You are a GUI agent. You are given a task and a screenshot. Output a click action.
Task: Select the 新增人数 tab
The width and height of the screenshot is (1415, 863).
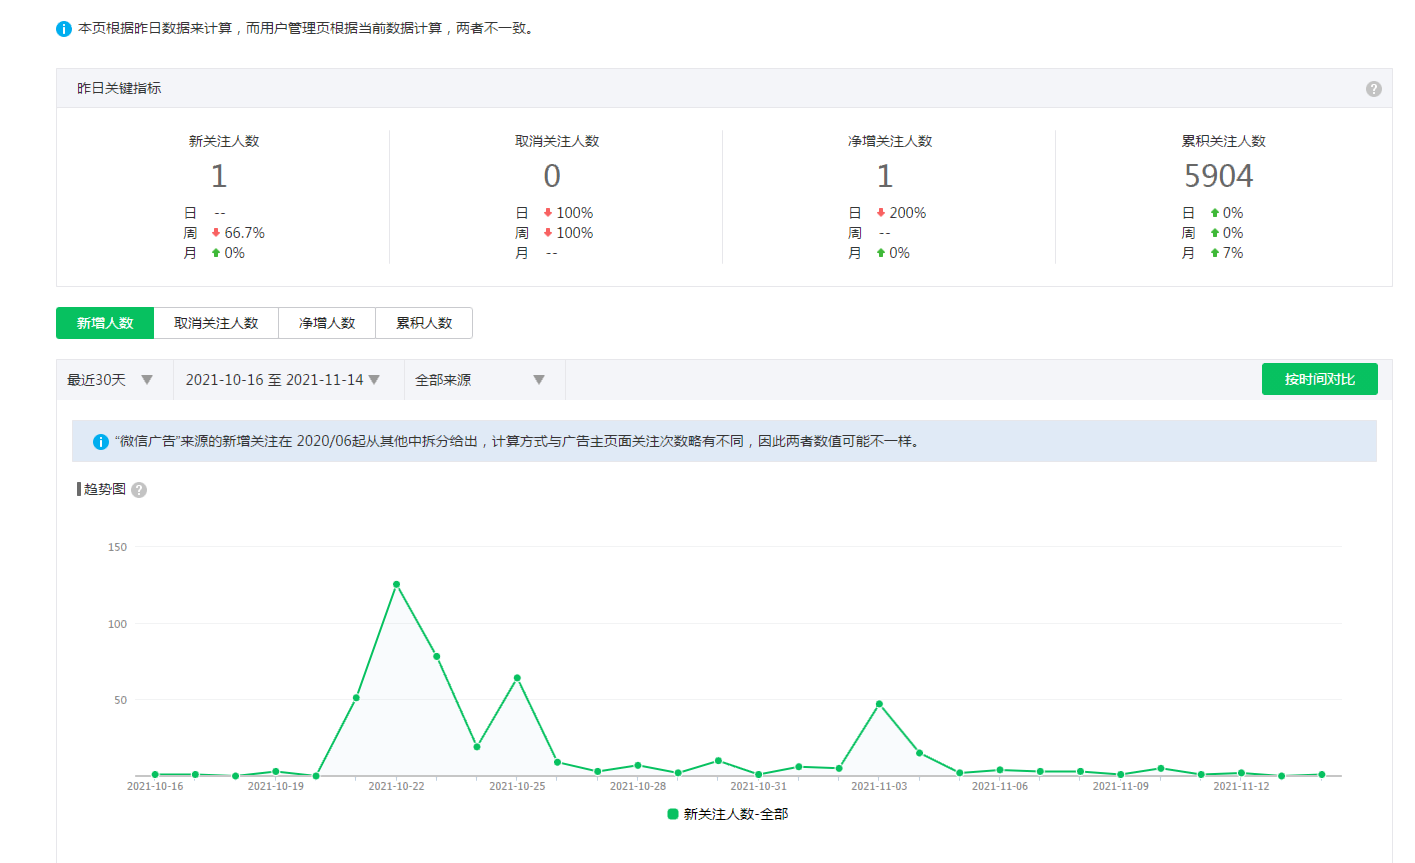click(x=105, y=323)
